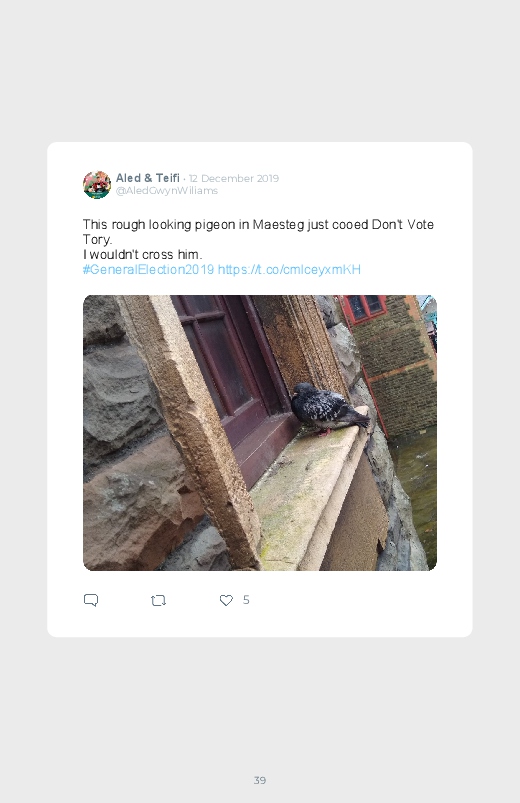Click the reply speech bubble icon
Image resolution: width=520 pixels, height=803 pixels.
click(91, 600)
